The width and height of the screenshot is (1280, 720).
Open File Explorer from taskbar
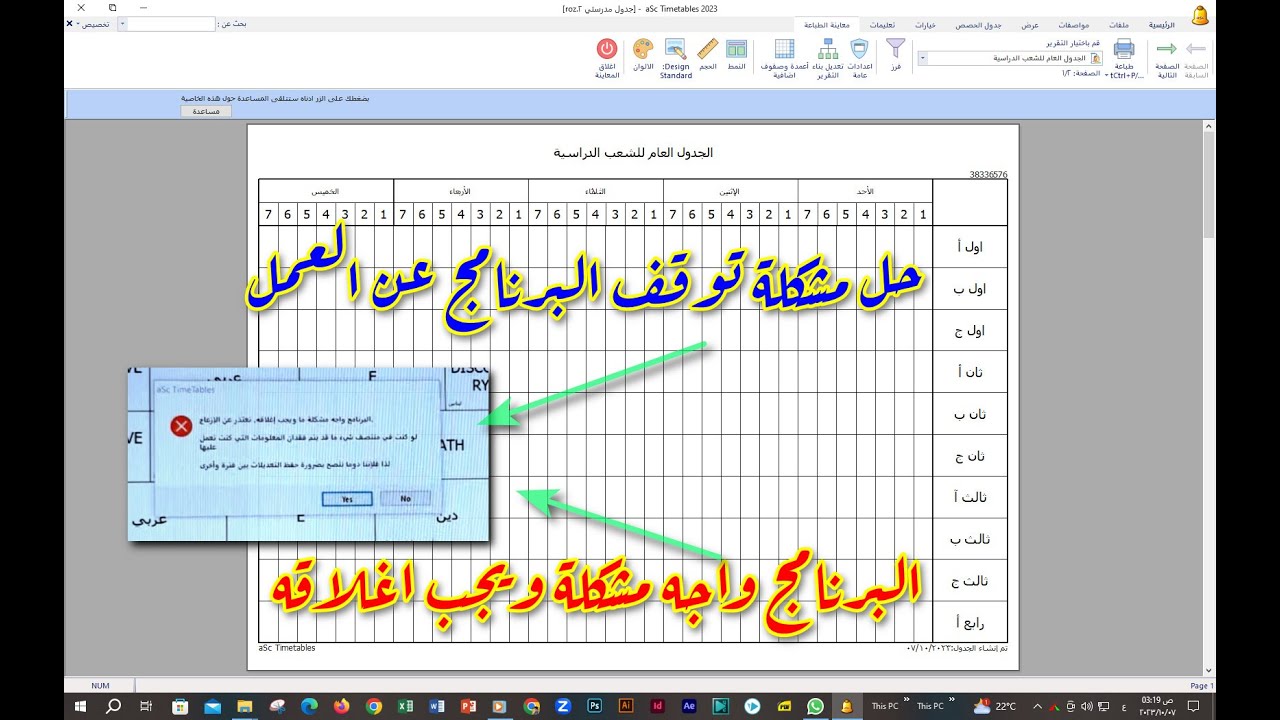244,706
